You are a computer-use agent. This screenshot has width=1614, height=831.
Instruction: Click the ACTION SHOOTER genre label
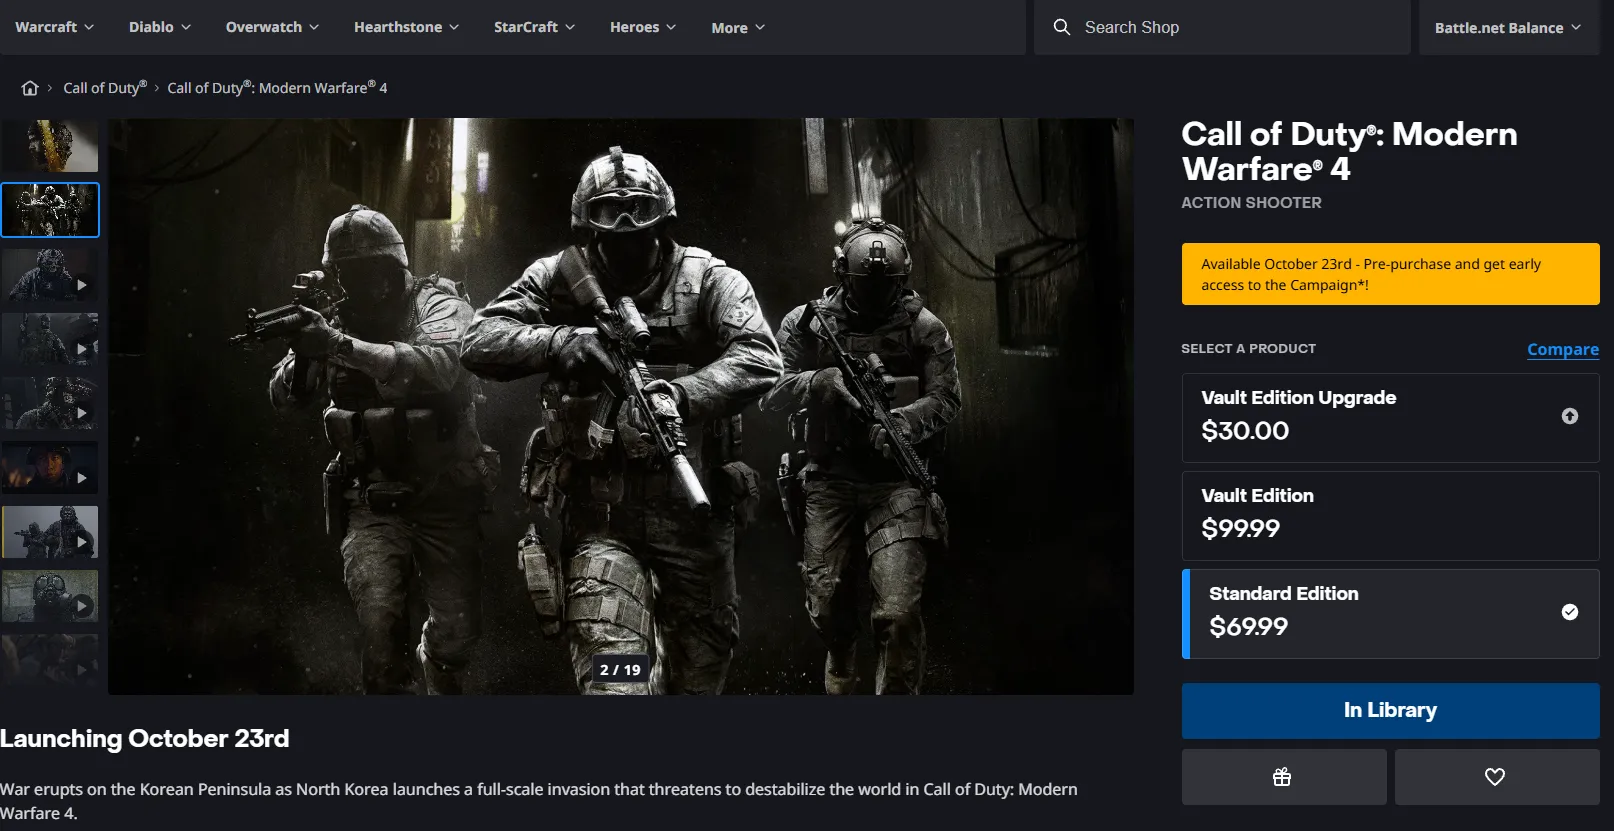(x=1251, y=203)
